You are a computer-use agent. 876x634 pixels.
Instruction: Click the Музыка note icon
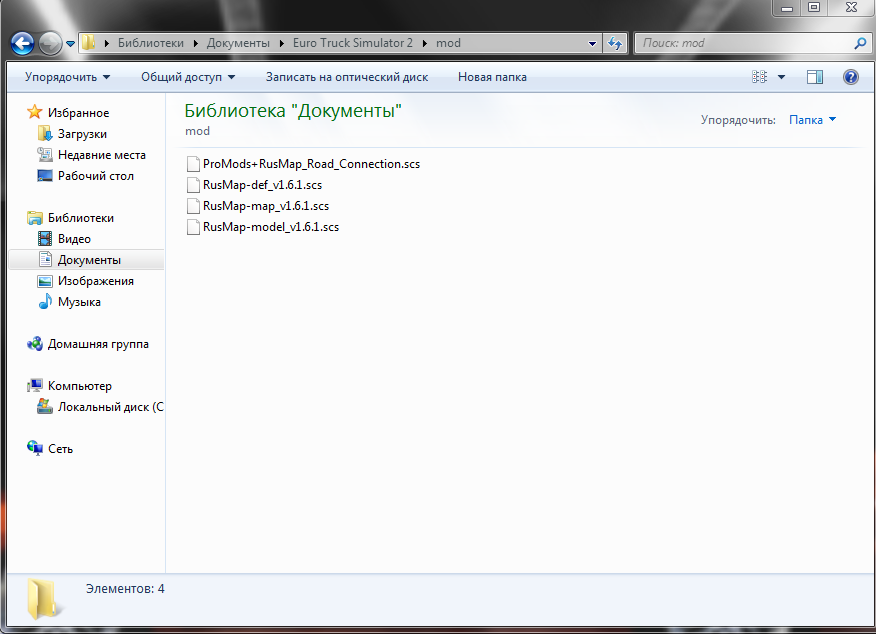click(x=45, y=302)
